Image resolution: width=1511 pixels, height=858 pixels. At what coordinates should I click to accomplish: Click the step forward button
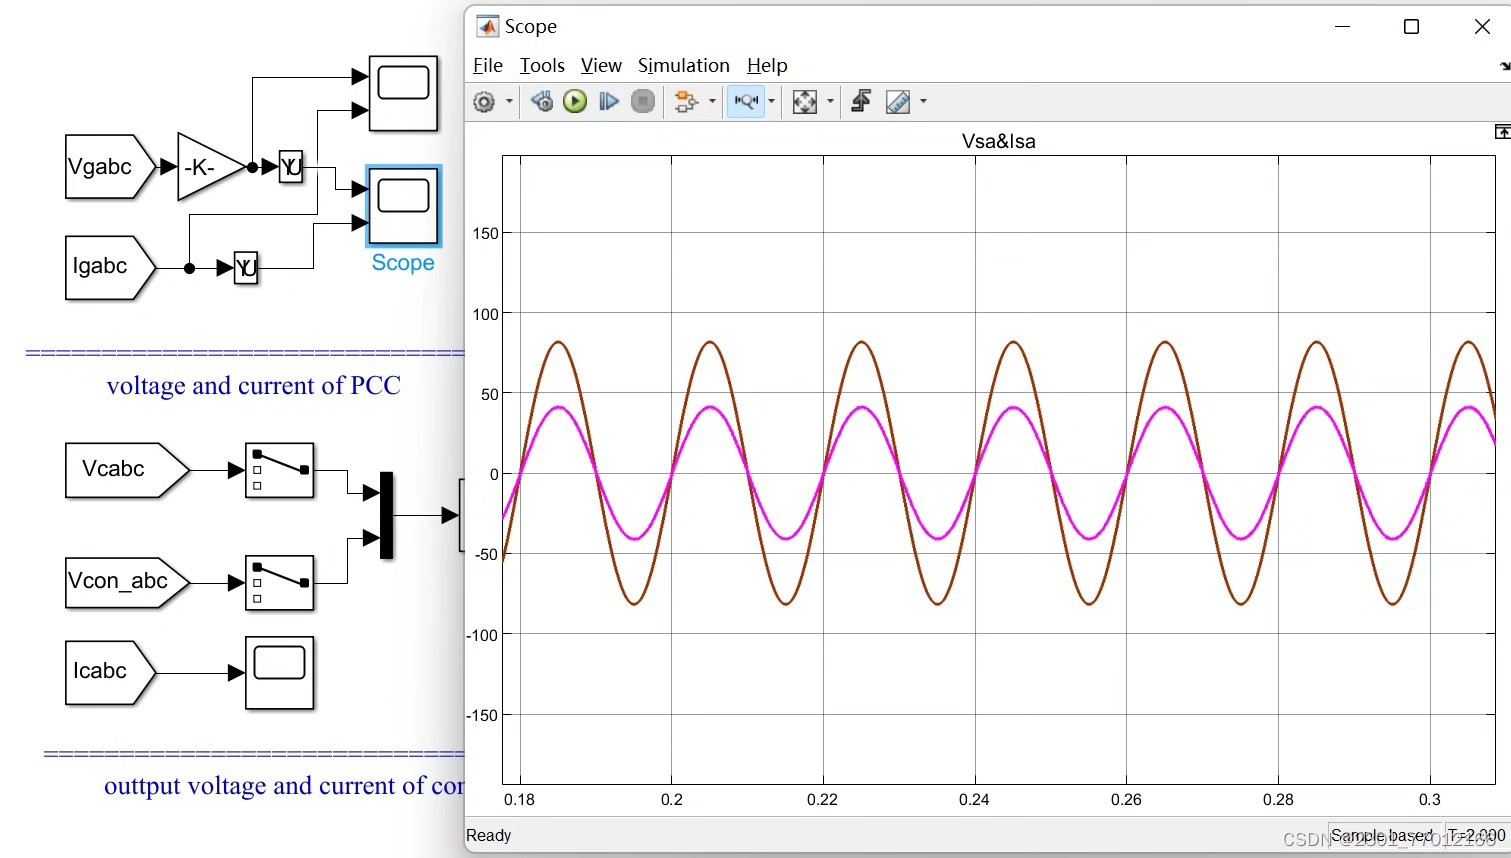[x=609, y=102]
